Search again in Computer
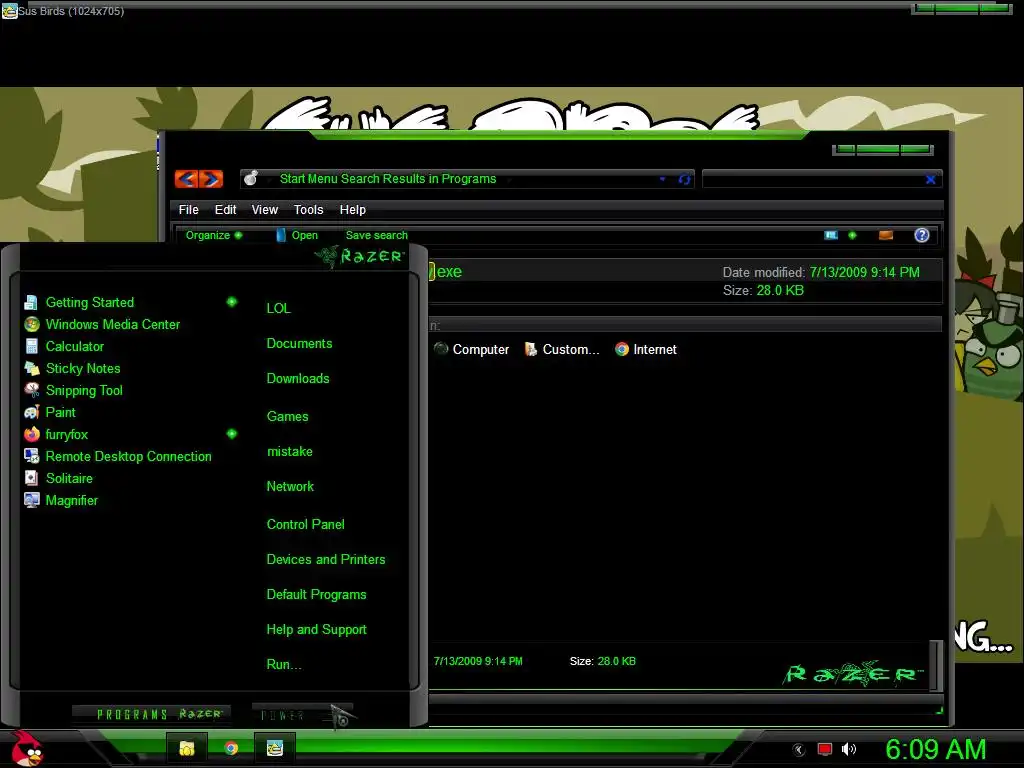 [x=472, y=349]
